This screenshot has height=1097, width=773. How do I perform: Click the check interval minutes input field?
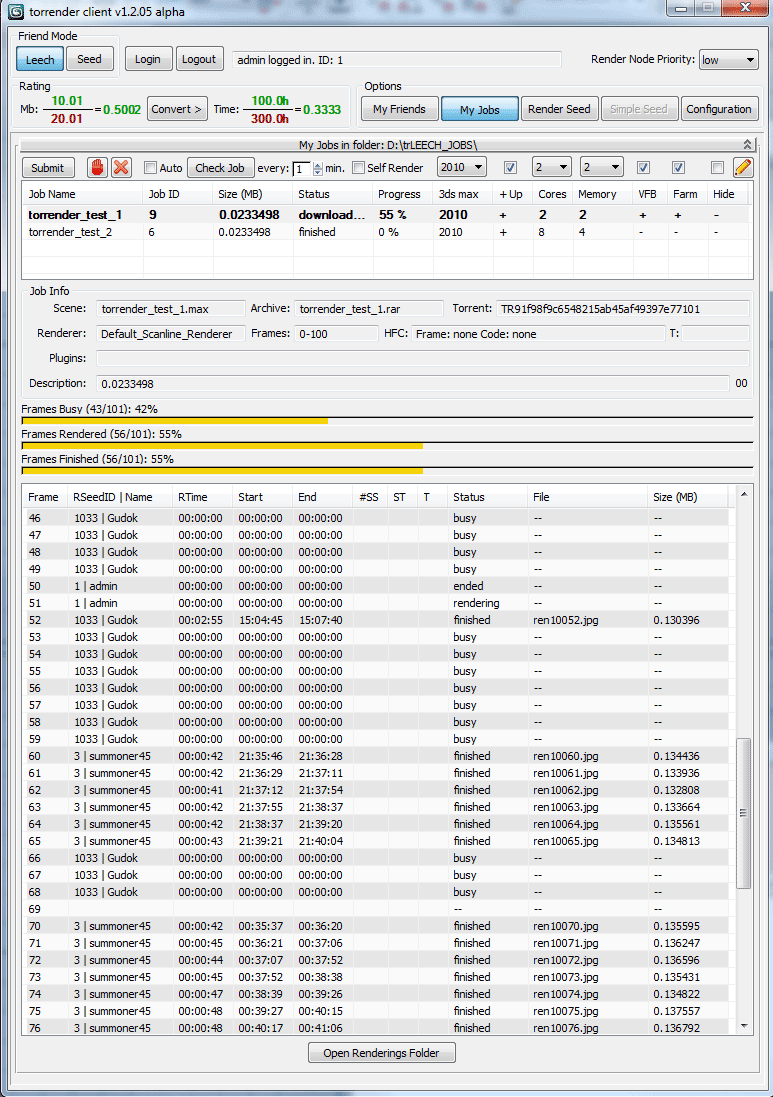click(x=302, y=169)
